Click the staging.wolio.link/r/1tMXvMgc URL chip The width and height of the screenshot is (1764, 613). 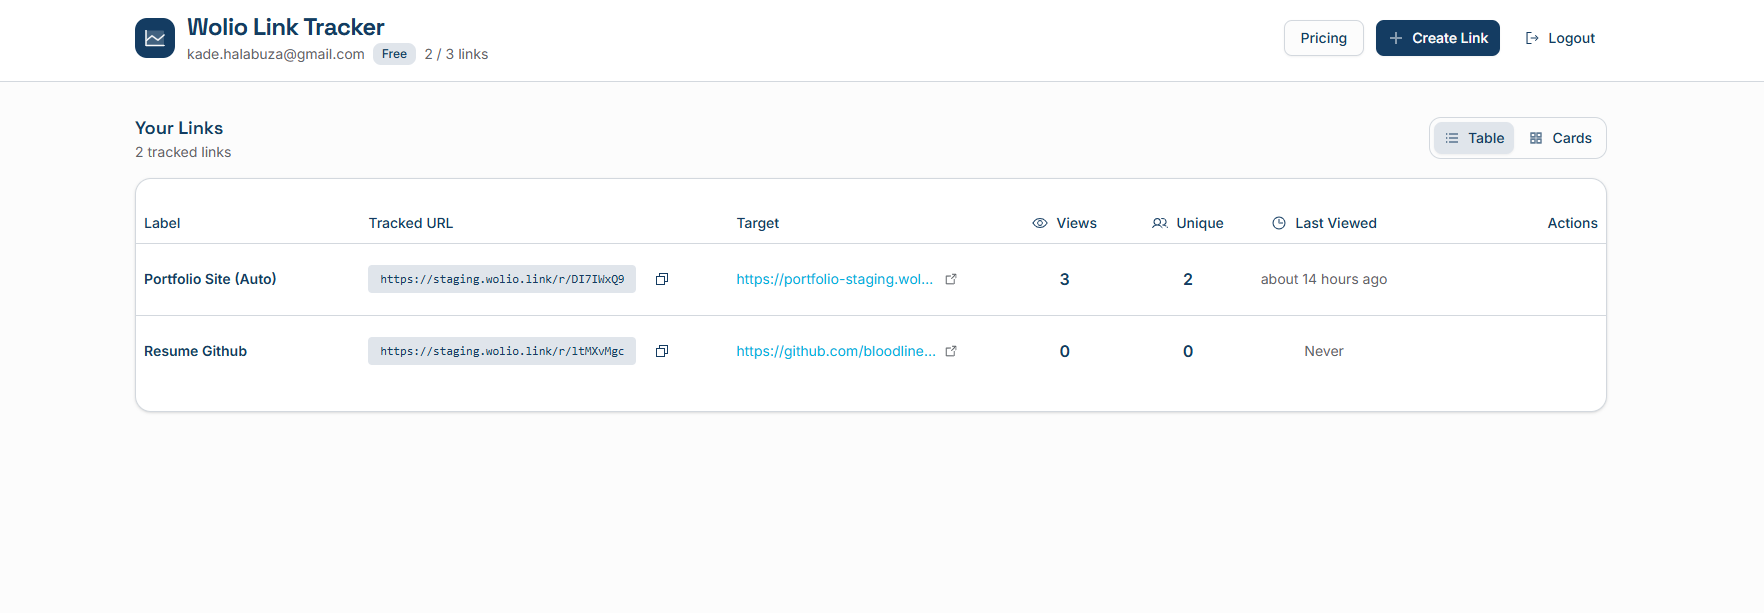[x=502, y=351]
